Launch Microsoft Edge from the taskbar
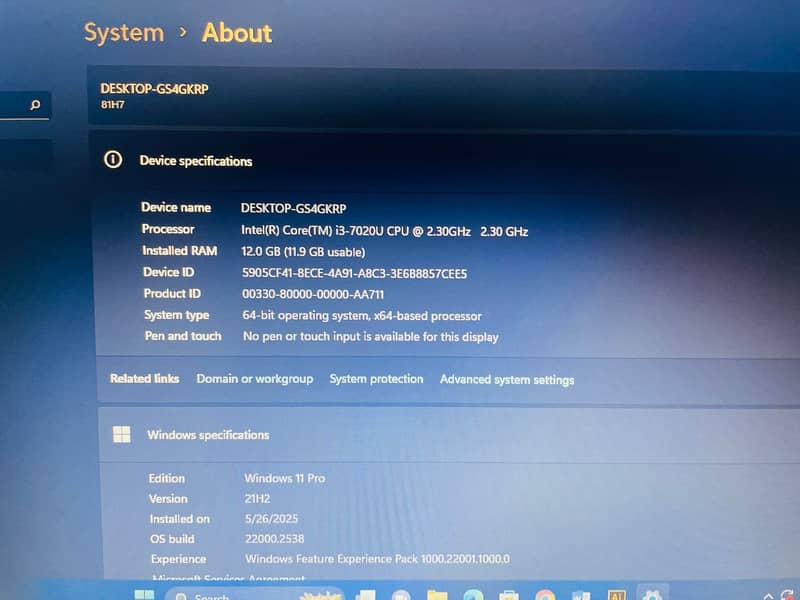Screen dimensions: 800x600 472,594
